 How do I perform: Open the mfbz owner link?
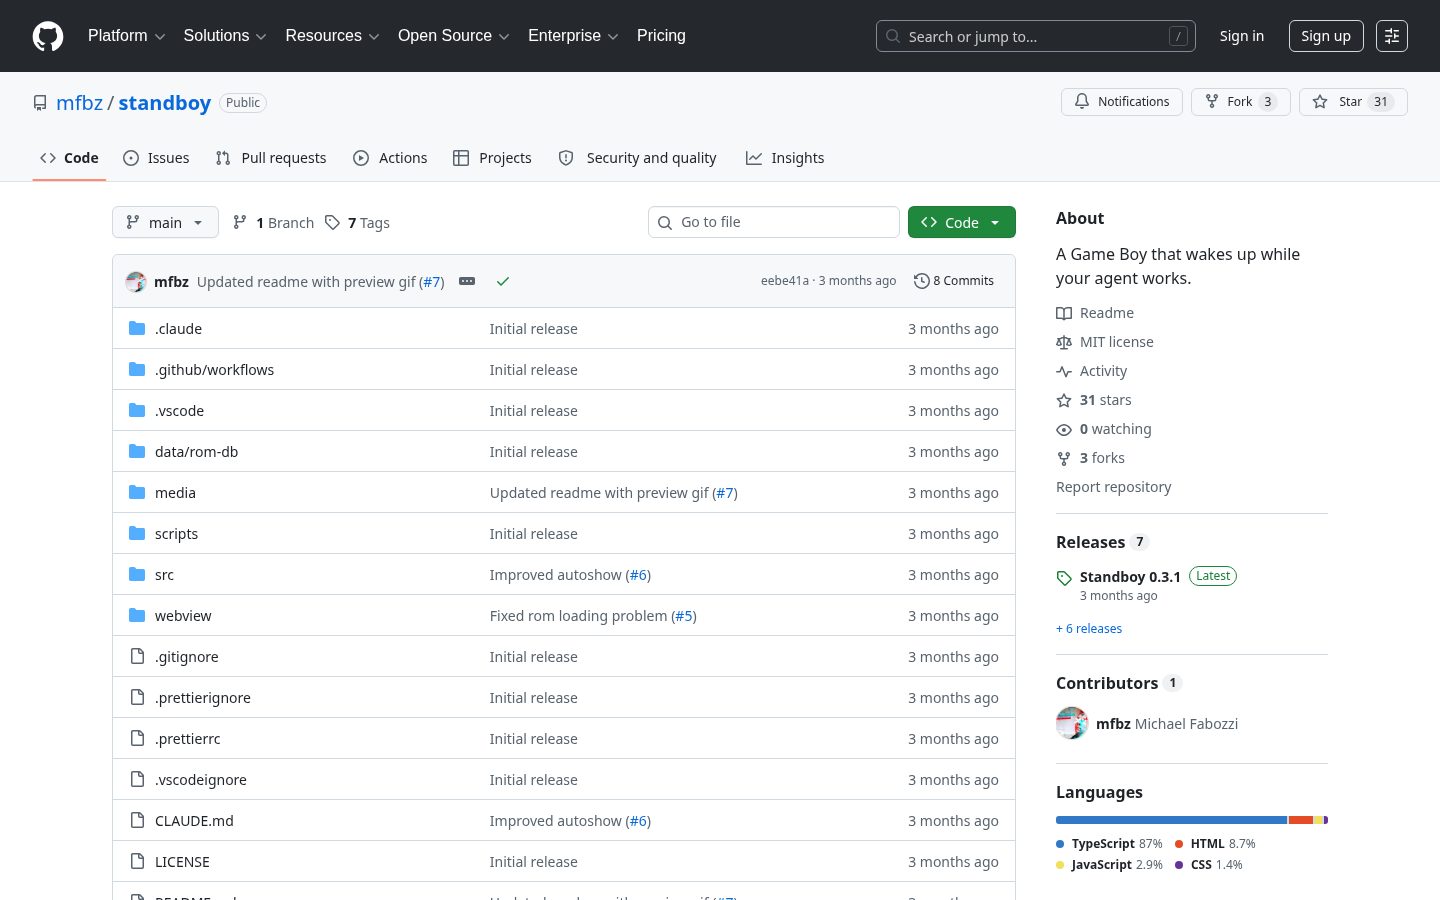pos(80,103)
